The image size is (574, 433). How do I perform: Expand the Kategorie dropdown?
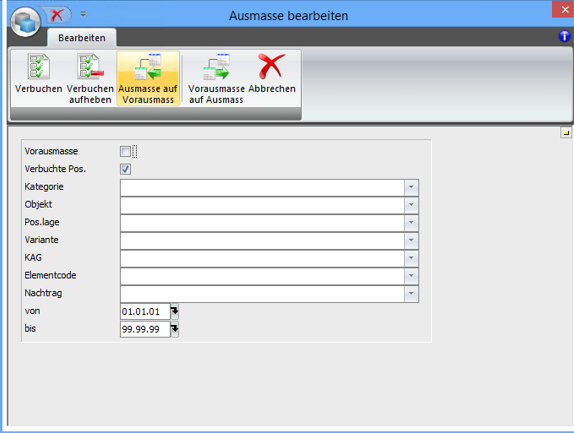click(x=411, y=187)
